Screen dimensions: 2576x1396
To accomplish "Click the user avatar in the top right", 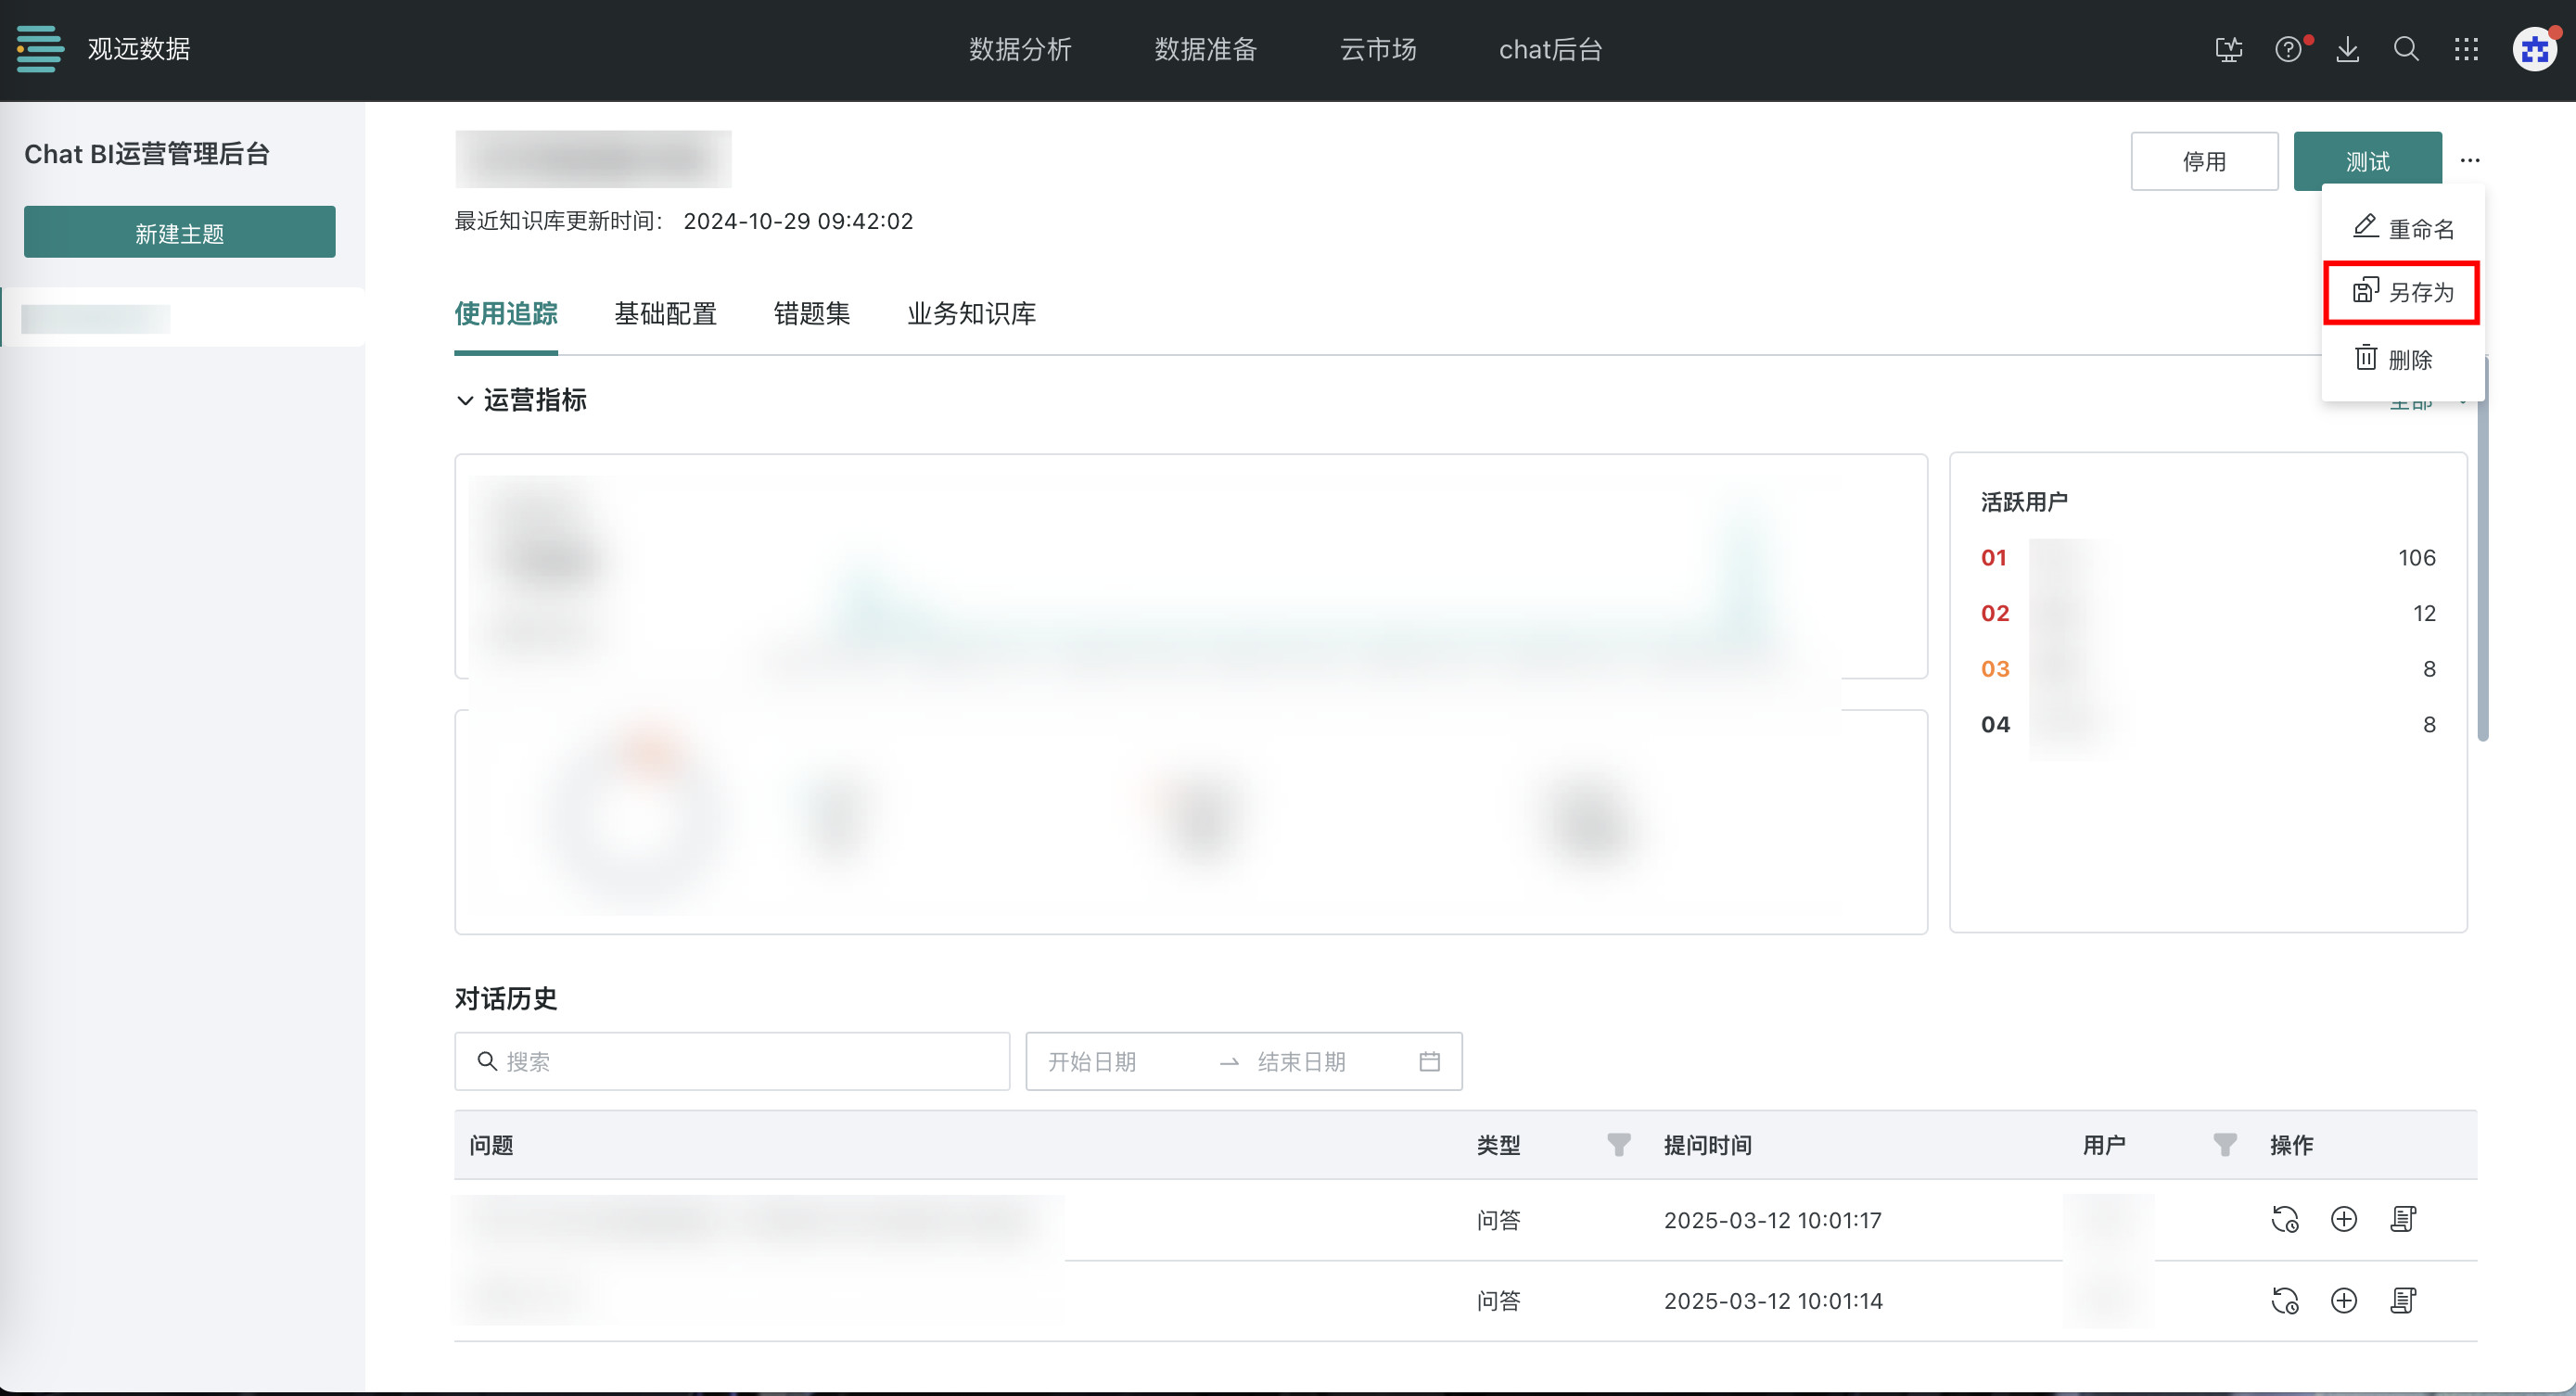I will click(2535, 49).
